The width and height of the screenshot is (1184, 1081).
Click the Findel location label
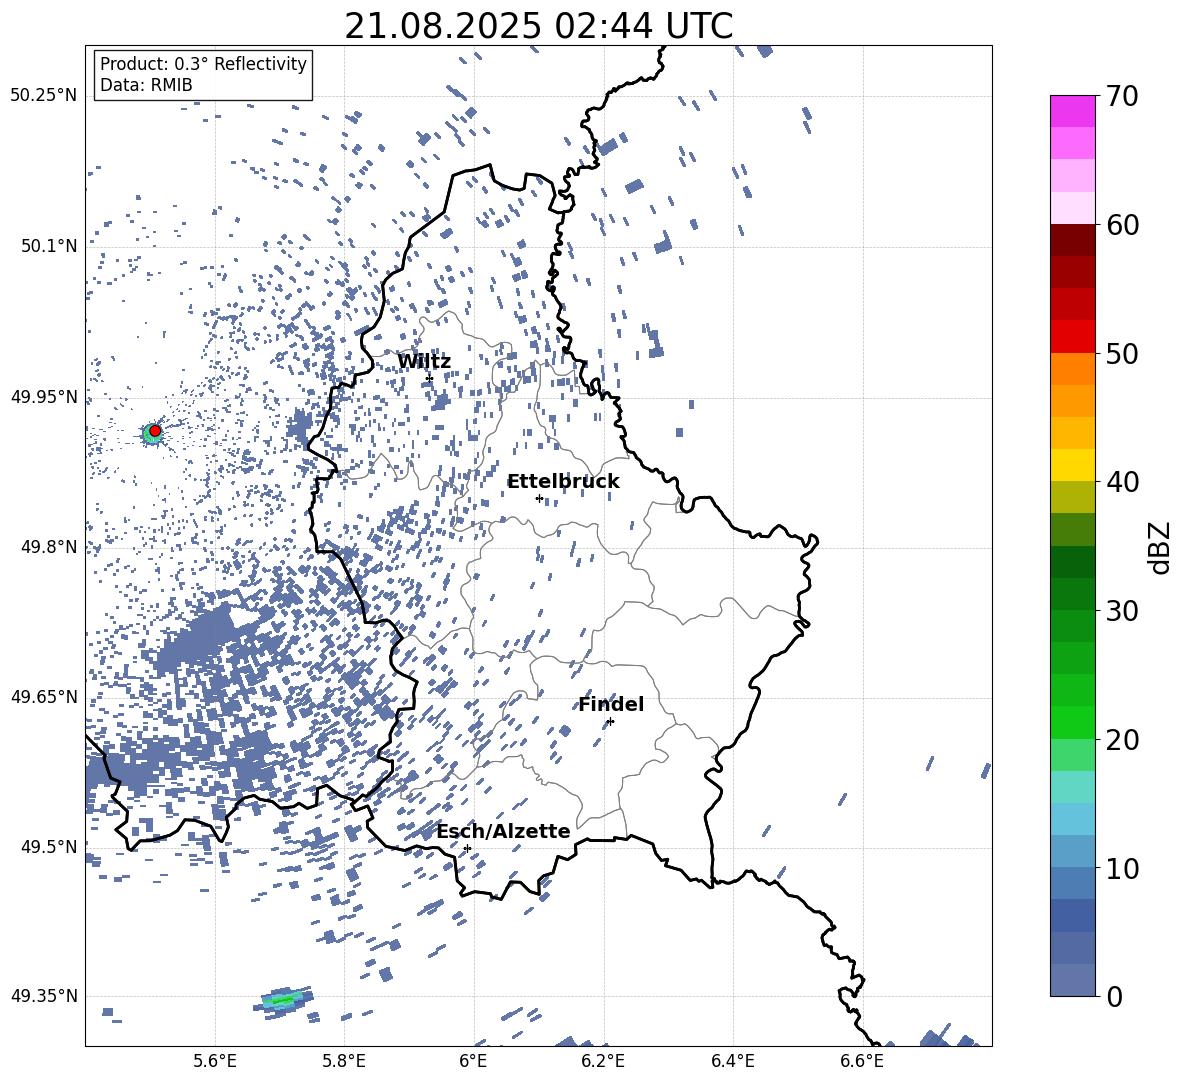click(x=611, y=704)
